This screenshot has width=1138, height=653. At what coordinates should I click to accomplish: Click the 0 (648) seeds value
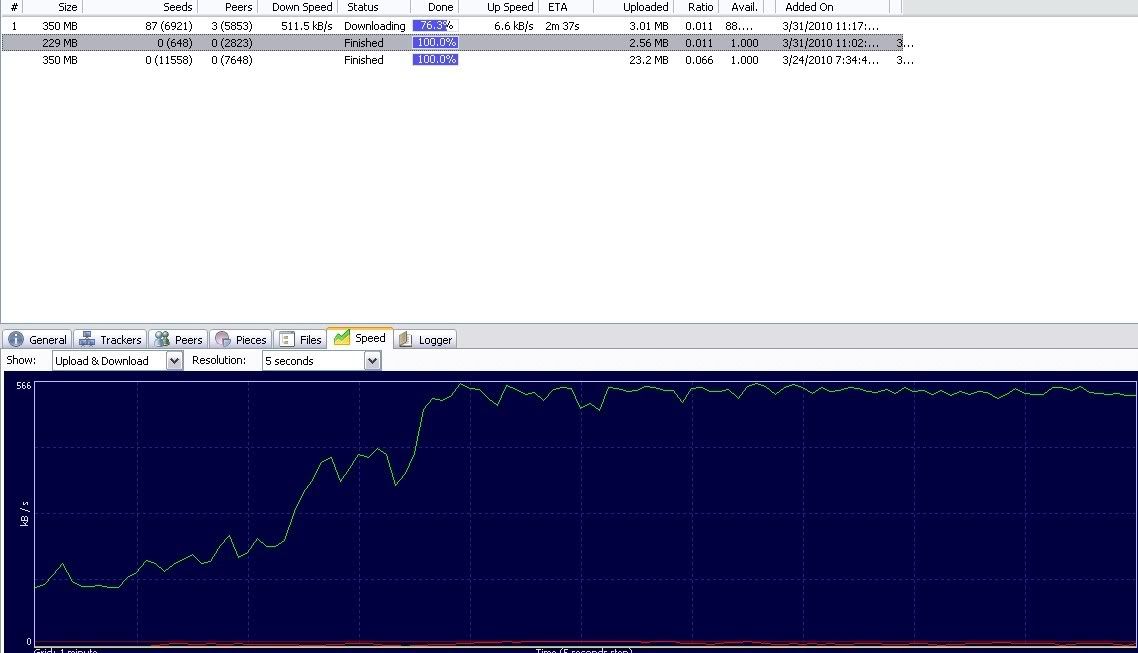click(174, 43)
